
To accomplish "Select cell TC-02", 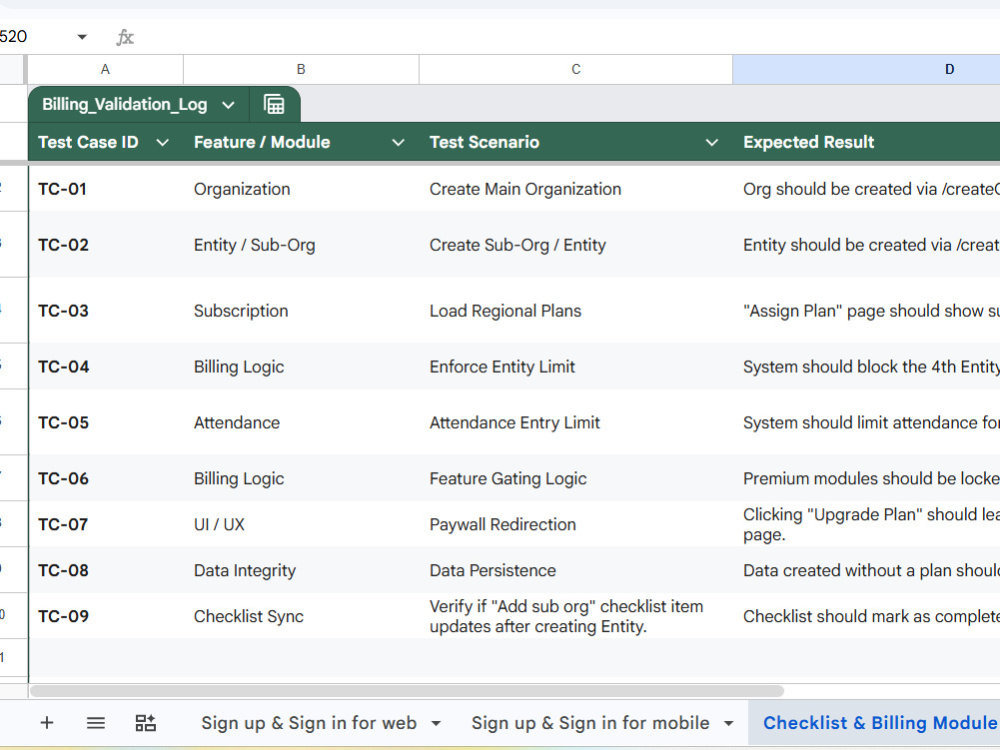I will pyautogui.click(x=106, y=245).
